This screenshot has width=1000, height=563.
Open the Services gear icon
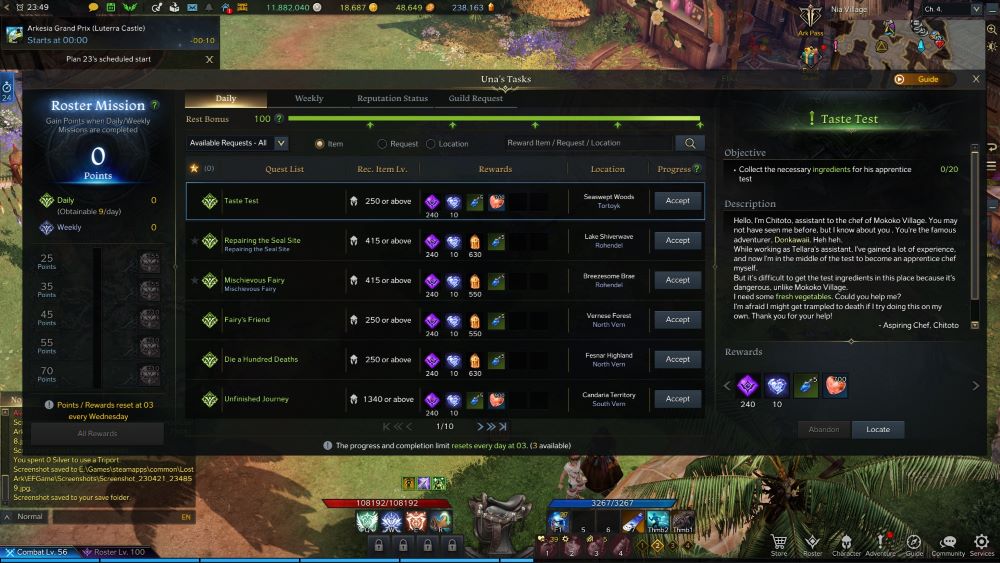[982, 544]
